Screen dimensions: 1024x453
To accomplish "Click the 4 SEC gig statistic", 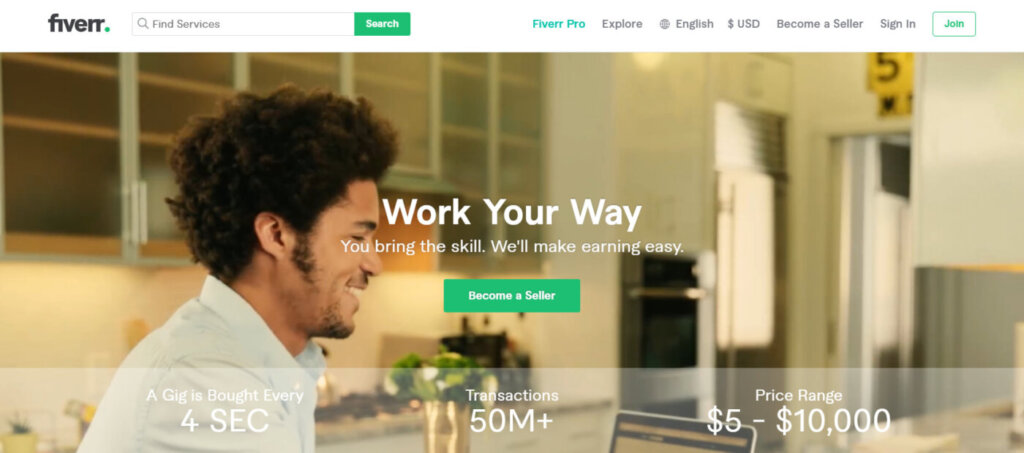I will pos(225,421).
